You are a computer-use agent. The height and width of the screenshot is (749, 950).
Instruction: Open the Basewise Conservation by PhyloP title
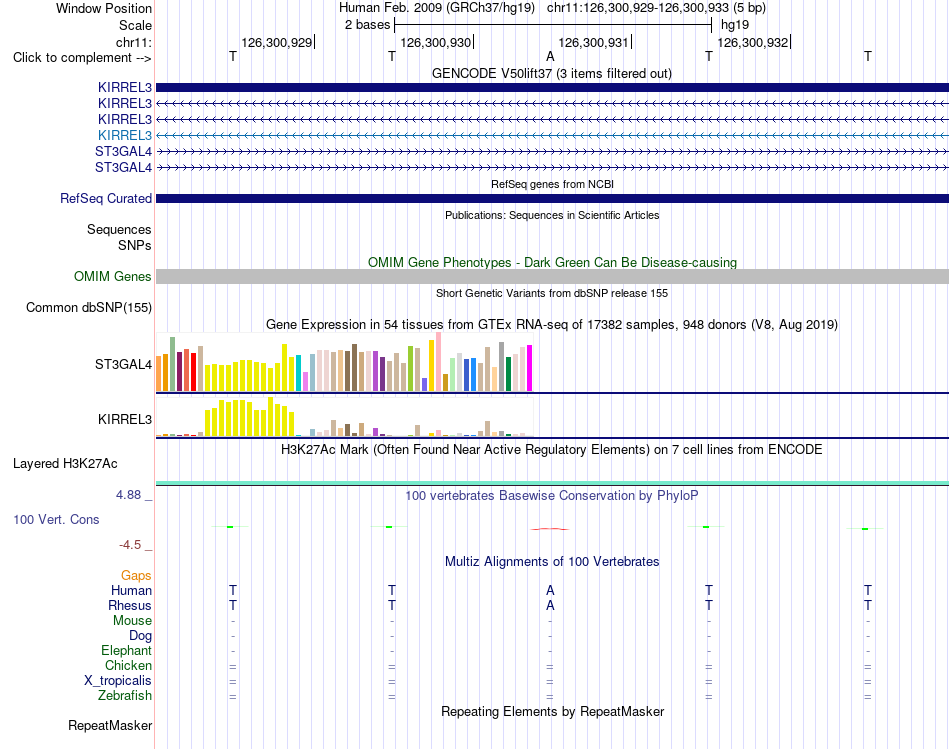552,496
